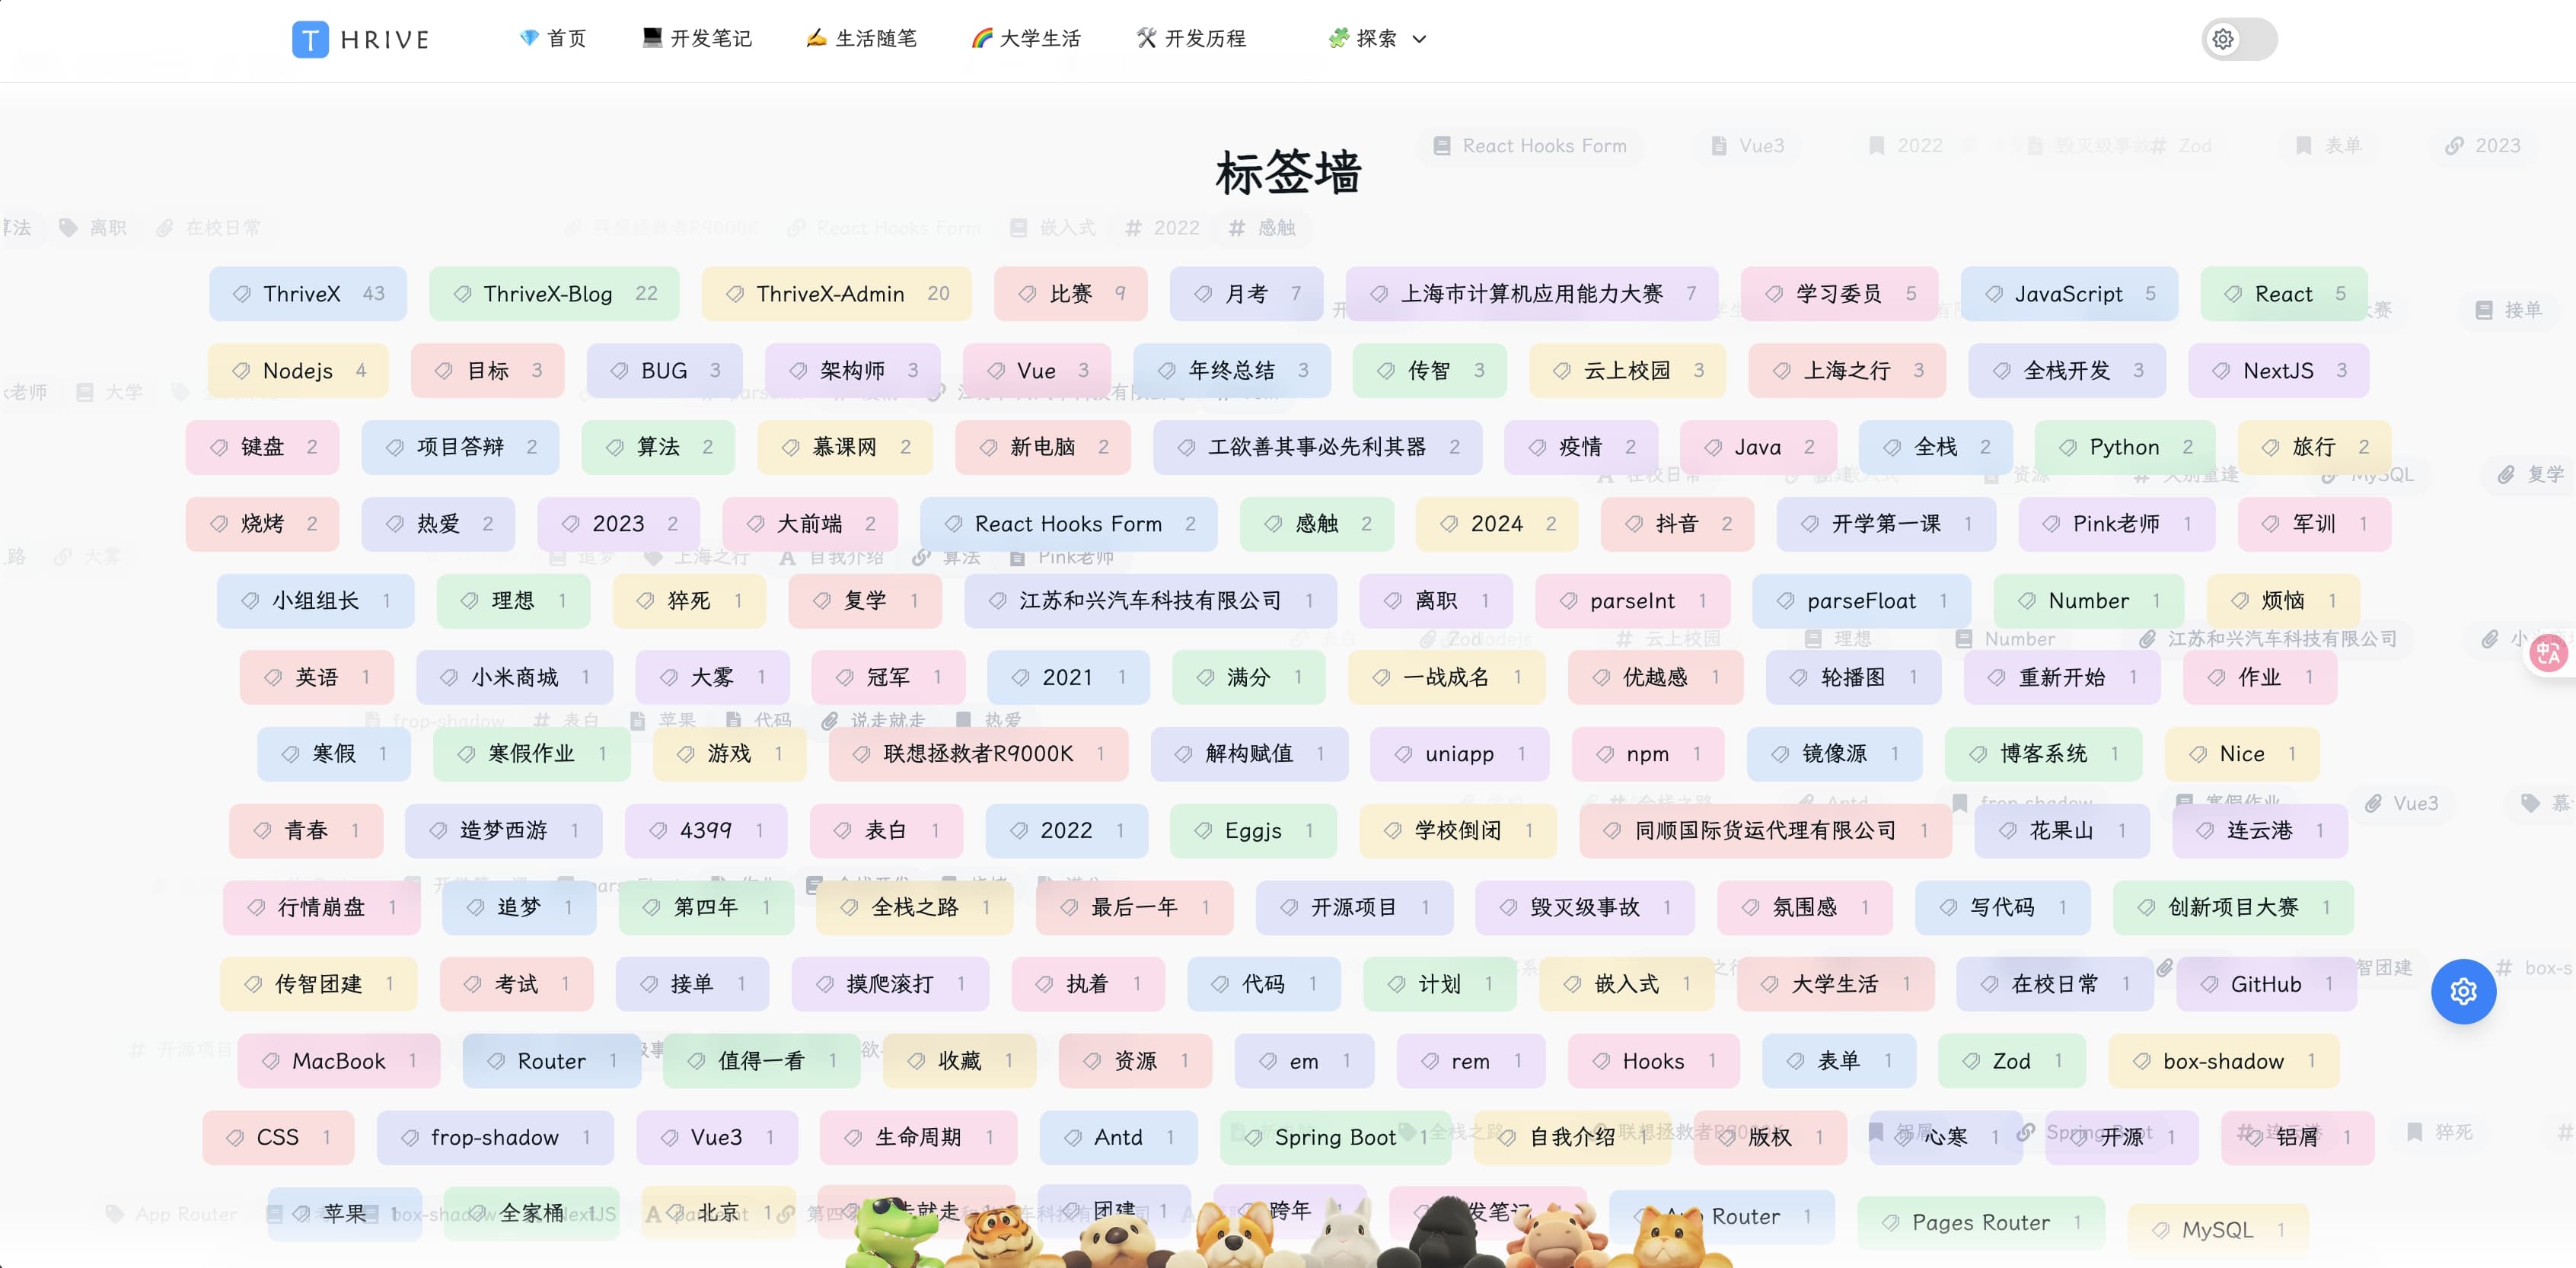
Task: Go to the 首页 menu item
Action: pos(553,39)
